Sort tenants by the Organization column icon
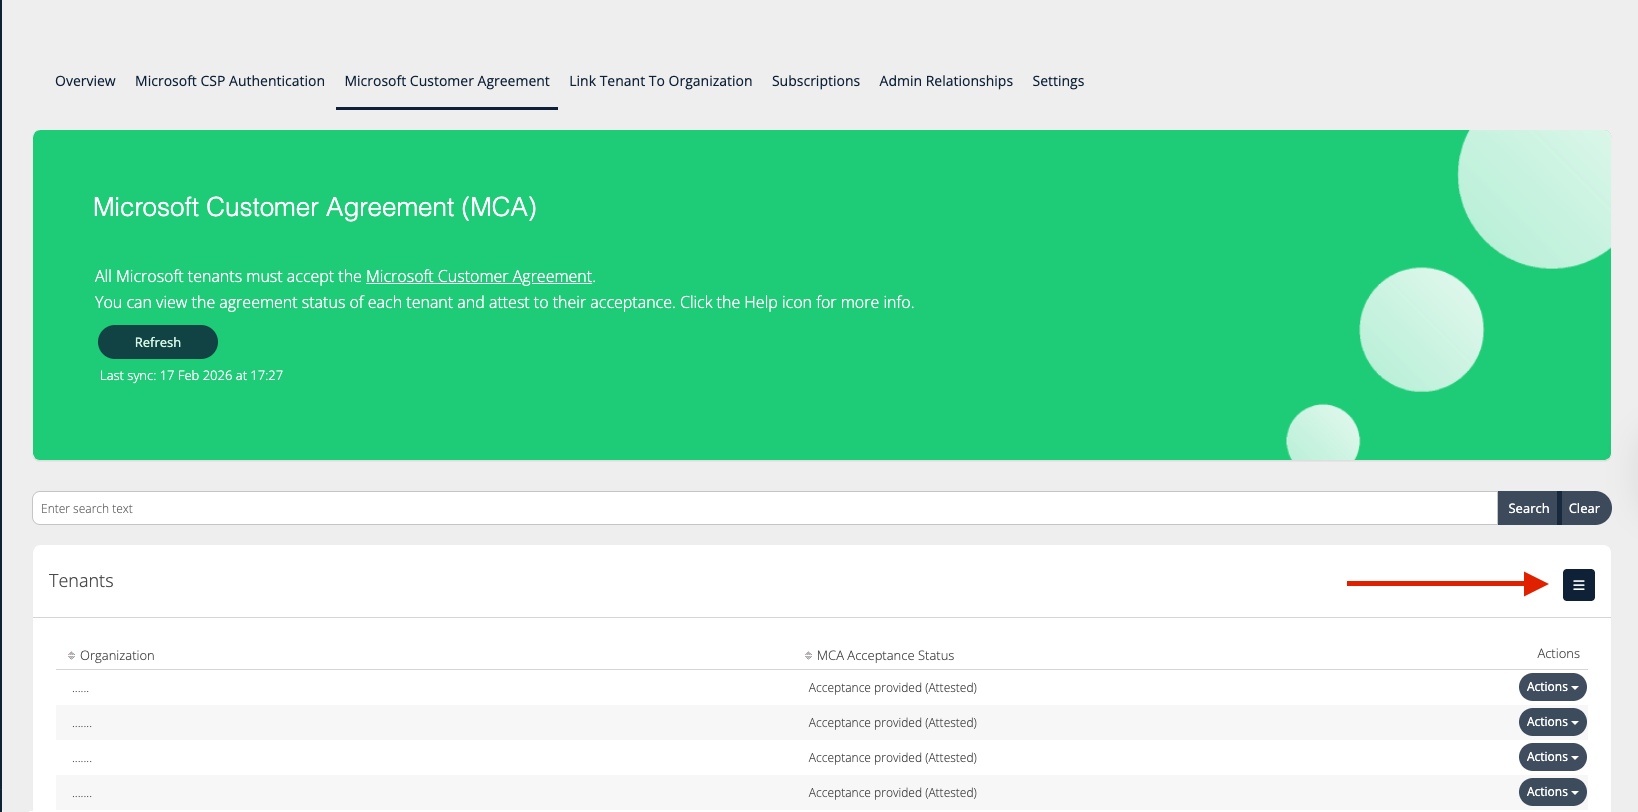Screen dimensions: 1638x812 71,656
